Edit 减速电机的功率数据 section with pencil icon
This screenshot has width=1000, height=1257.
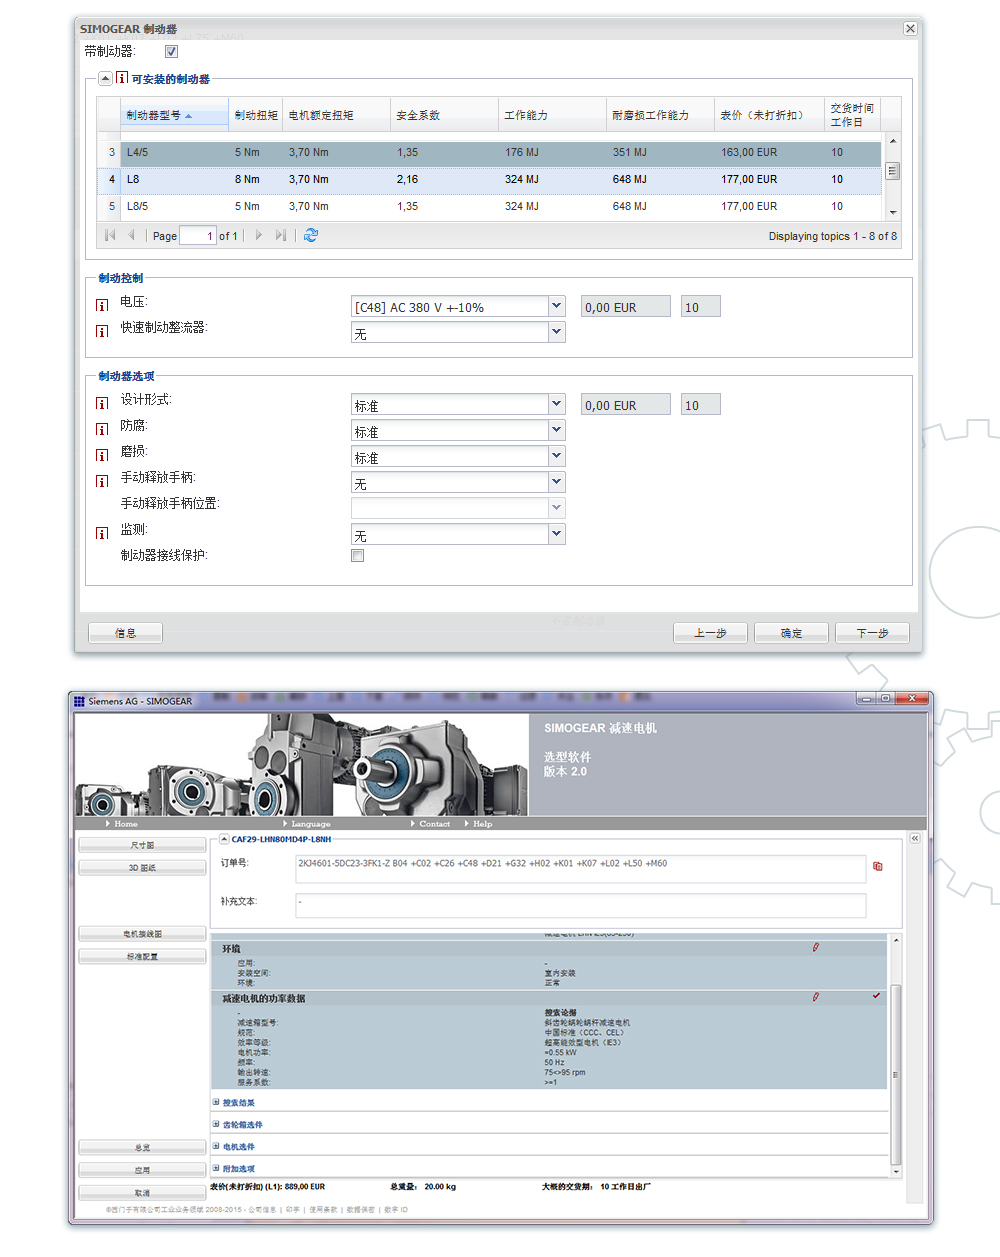pos(816,997)
